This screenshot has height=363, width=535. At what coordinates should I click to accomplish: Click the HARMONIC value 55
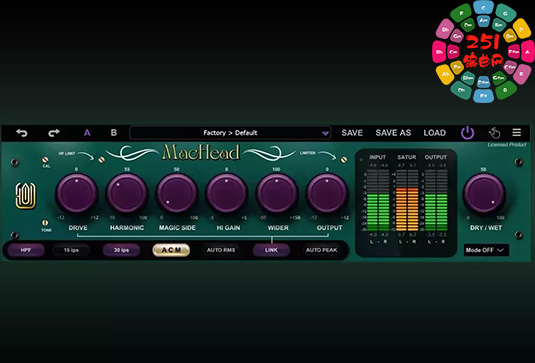coord(127,169)
